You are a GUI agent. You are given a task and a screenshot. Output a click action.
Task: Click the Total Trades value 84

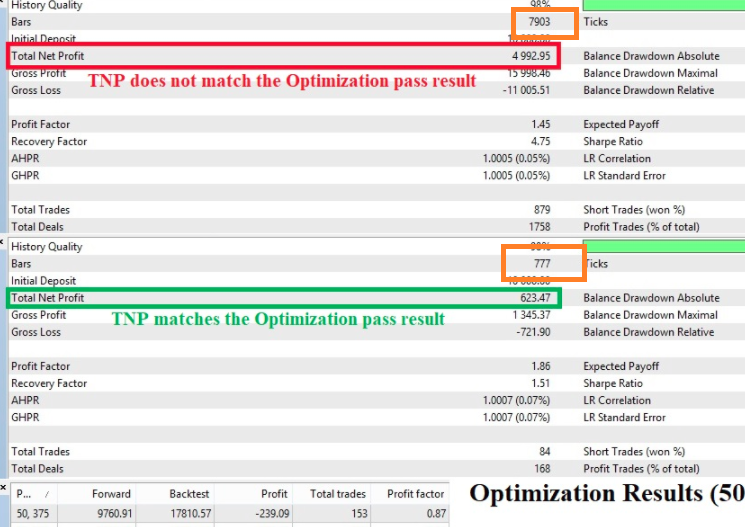[545, 452]
